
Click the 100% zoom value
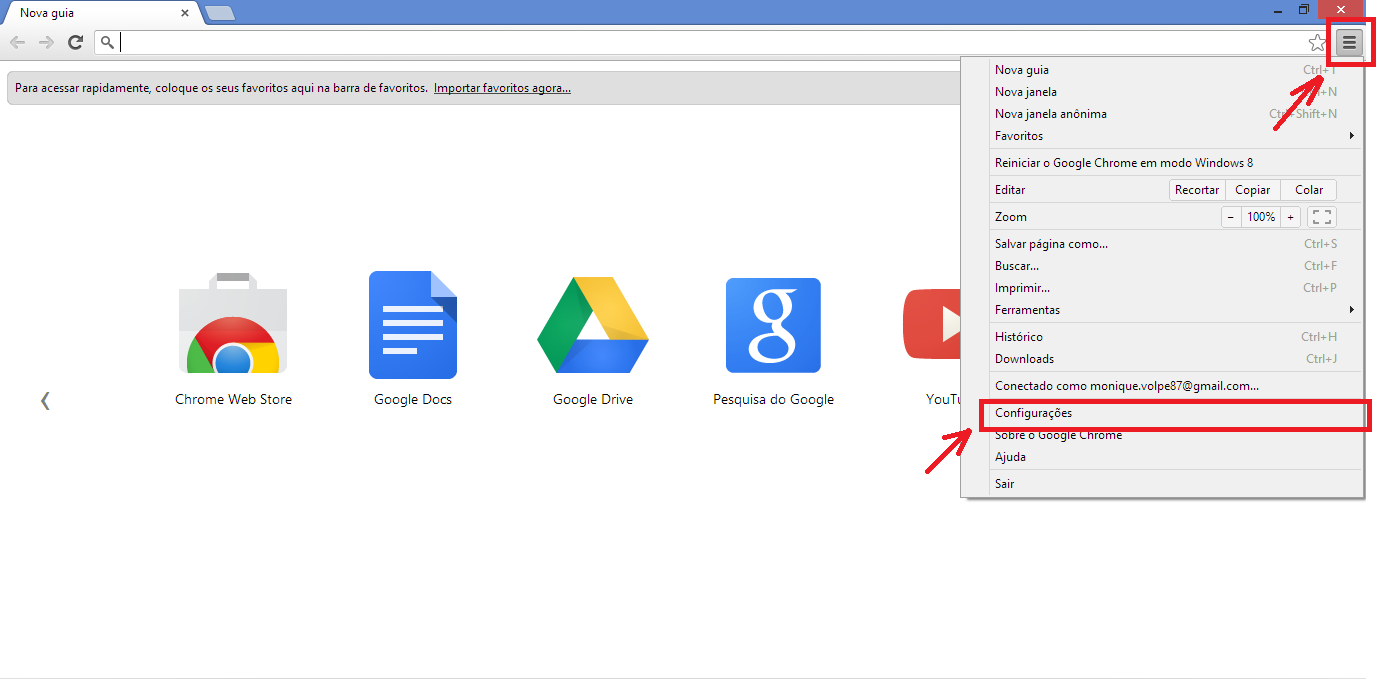tap(1261, 217)
